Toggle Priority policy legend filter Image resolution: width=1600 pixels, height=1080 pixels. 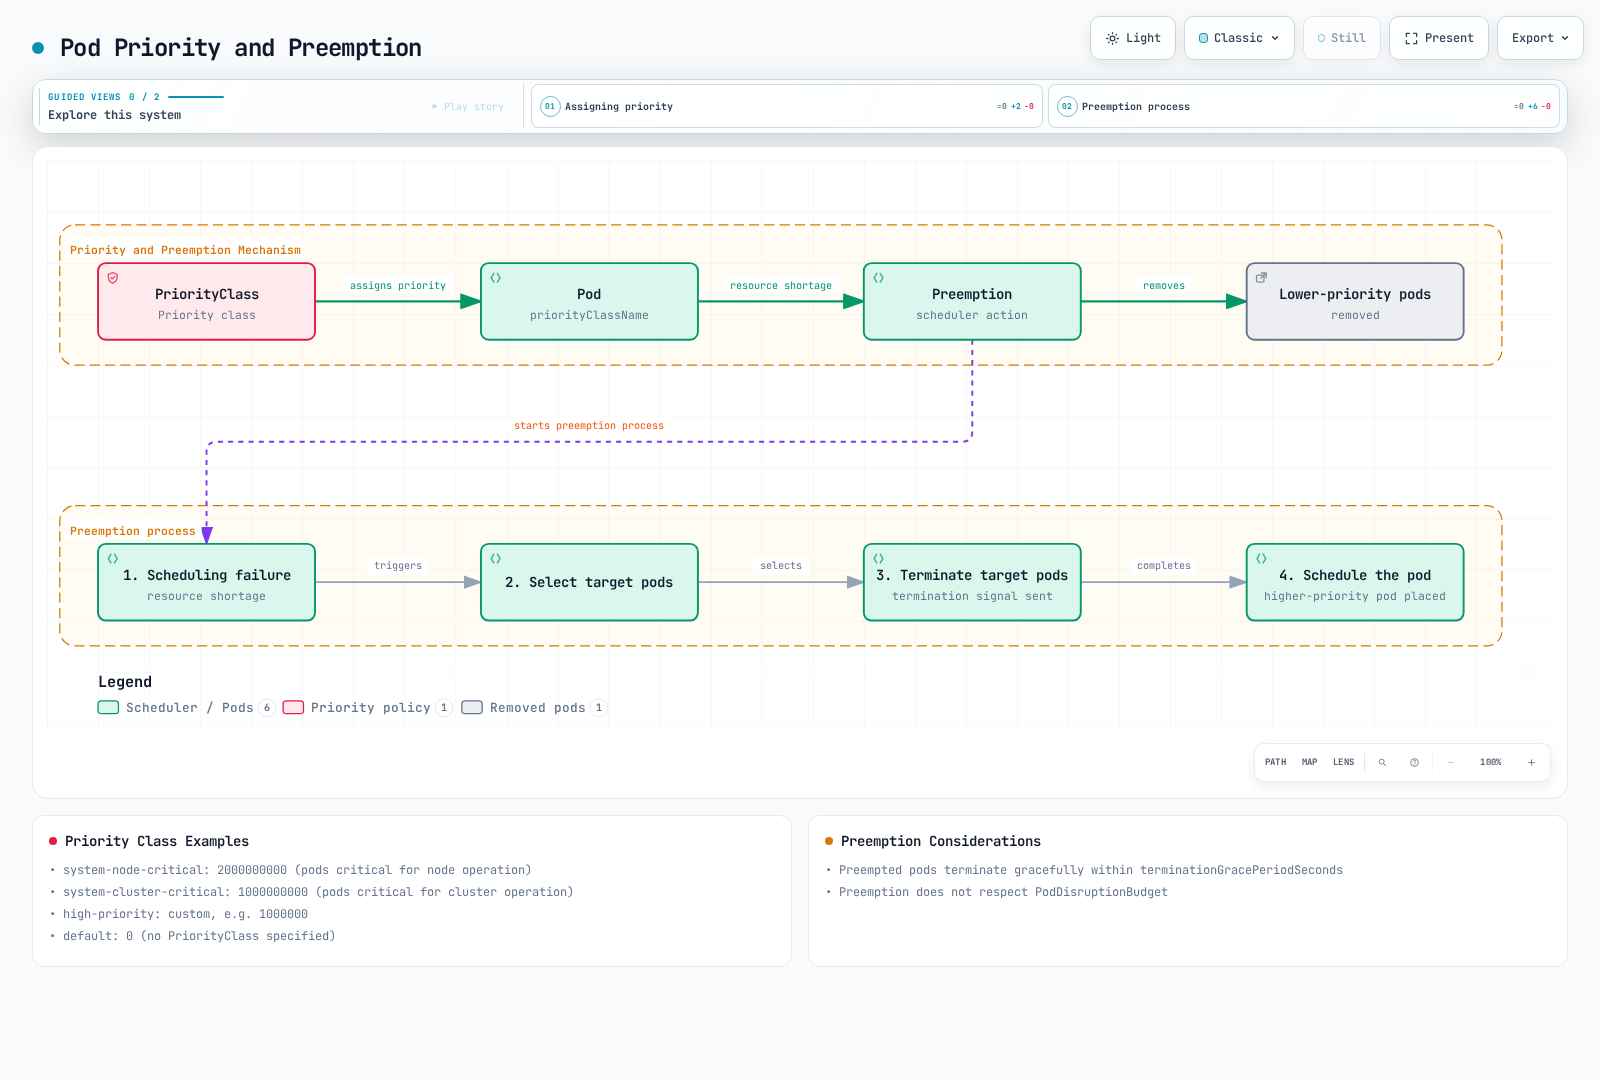[x=367, y=707]
